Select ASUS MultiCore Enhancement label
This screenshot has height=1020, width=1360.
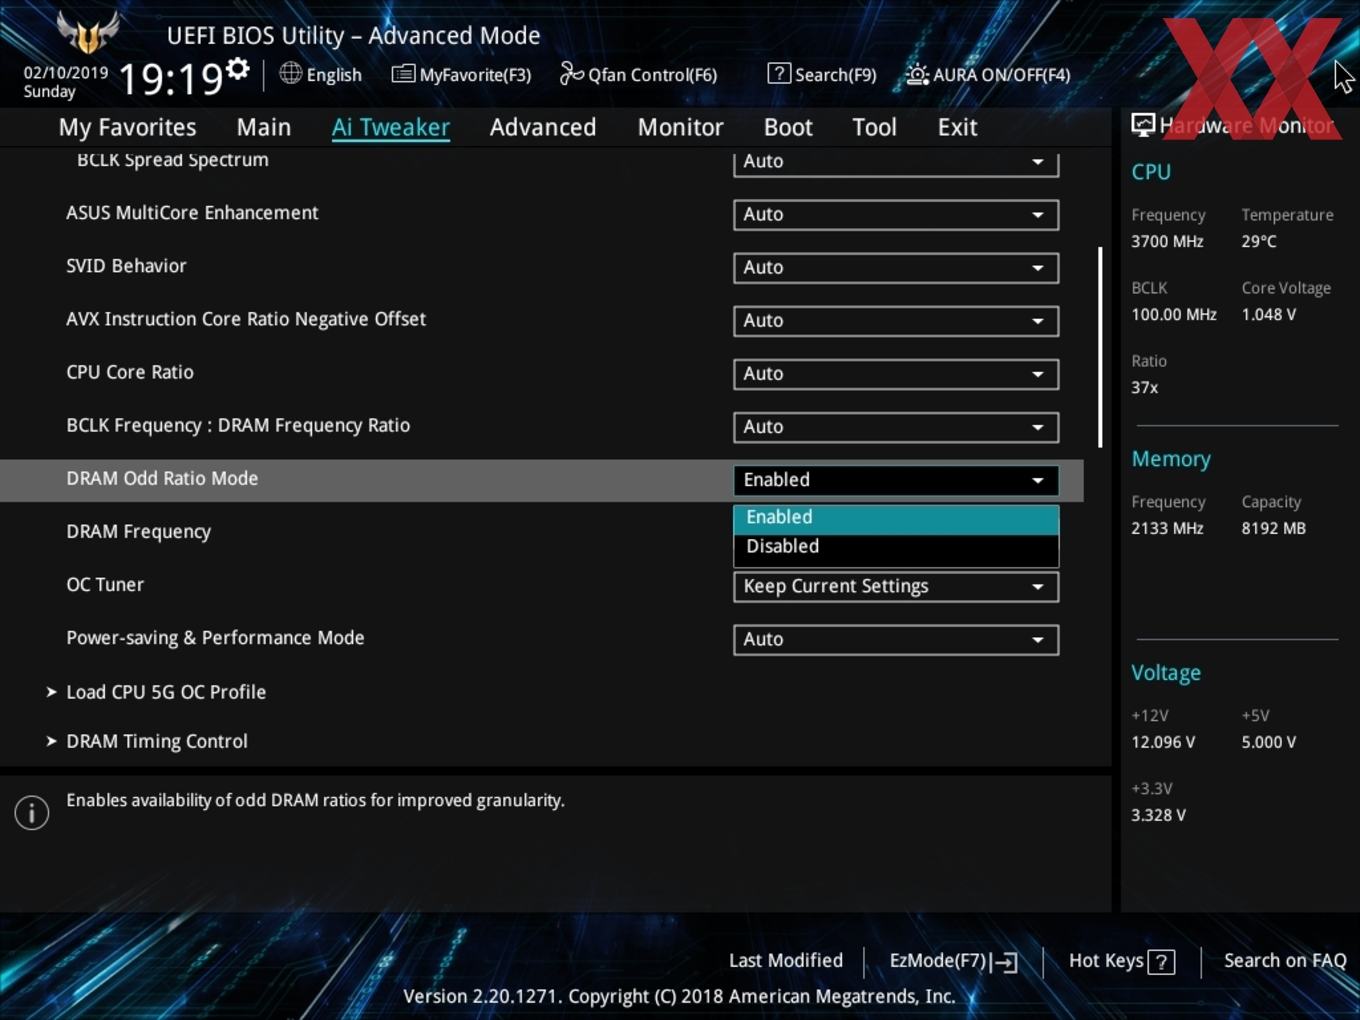coord(192,213)
